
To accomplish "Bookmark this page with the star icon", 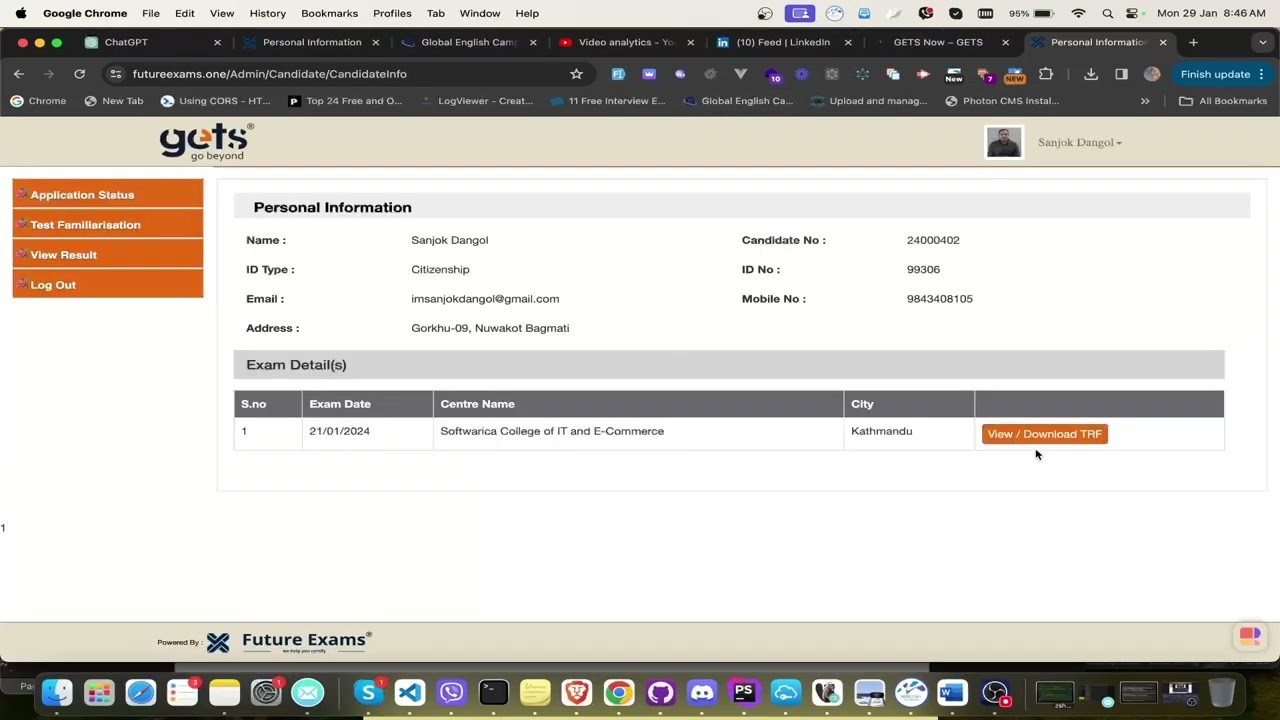I will tap(576, 74).
